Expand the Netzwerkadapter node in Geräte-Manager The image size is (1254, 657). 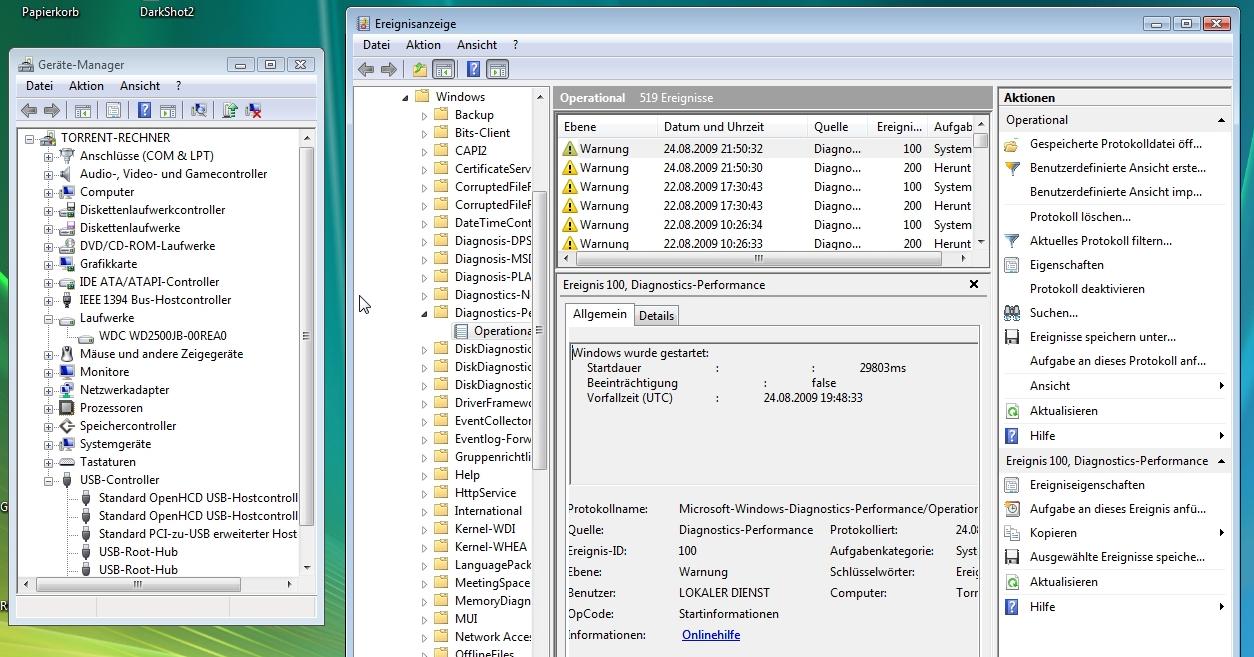coord(48,390)
